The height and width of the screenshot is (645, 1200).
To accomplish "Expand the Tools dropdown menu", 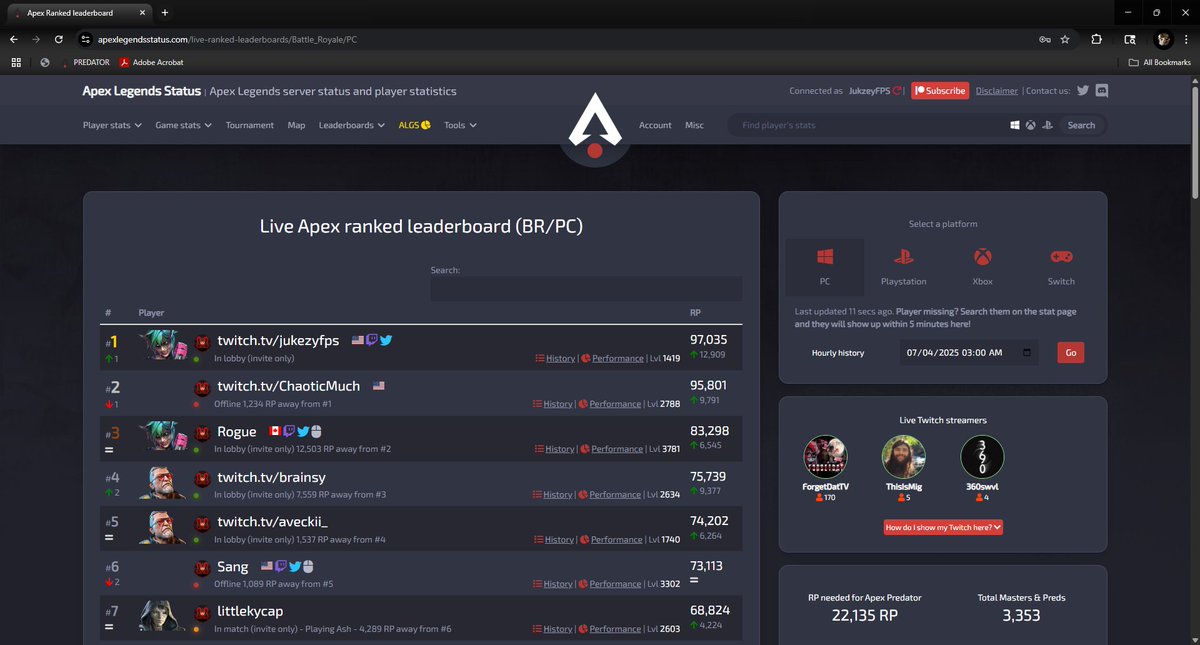I will 460,125.
